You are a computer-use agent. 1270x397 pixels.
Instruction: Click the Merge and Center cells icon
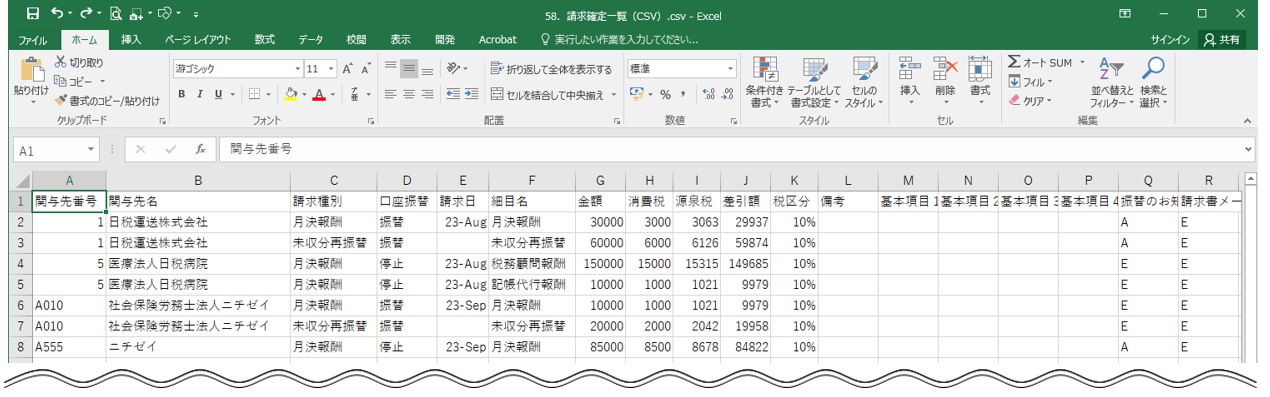pyautogui.click(x=496, y=94)
